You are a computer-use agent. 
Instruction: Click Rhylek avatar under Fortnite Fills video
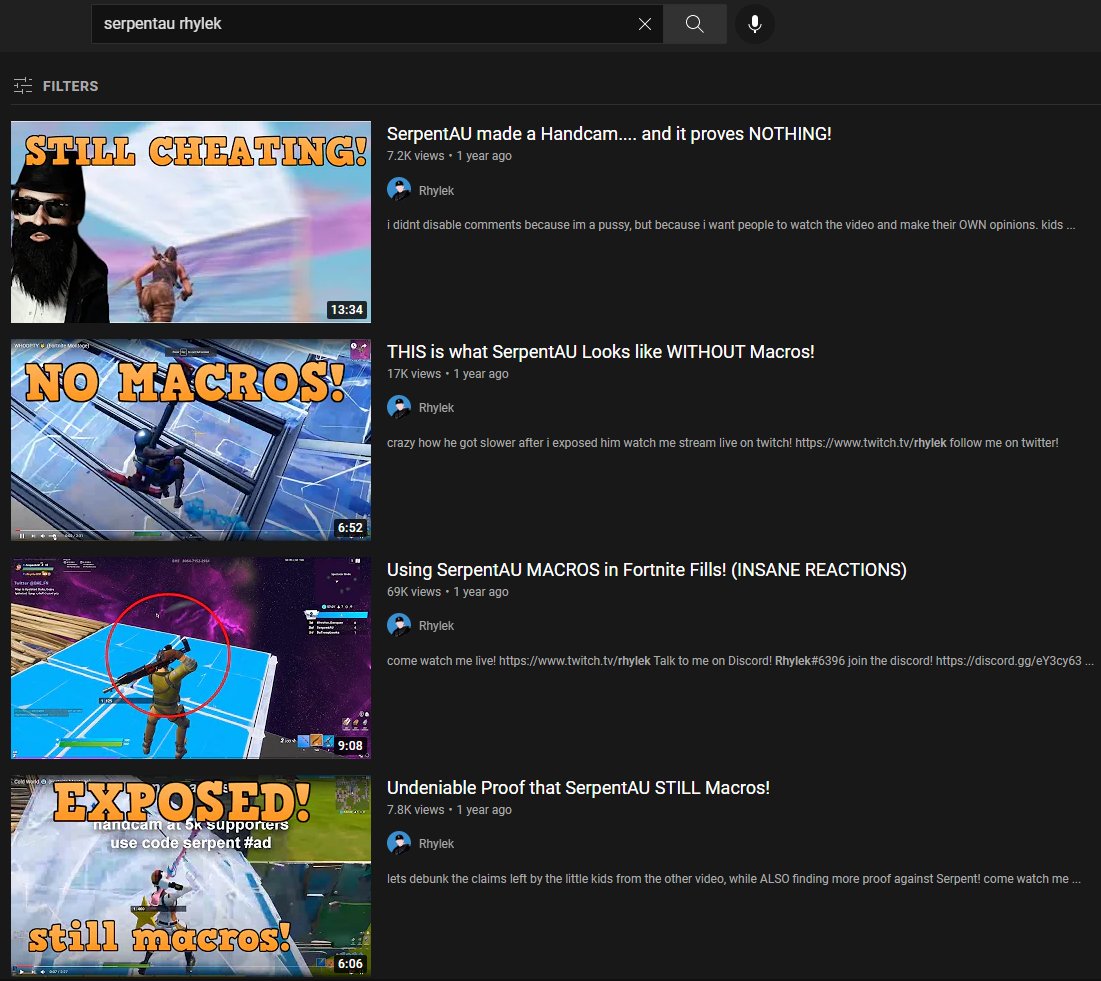[399, 625]
